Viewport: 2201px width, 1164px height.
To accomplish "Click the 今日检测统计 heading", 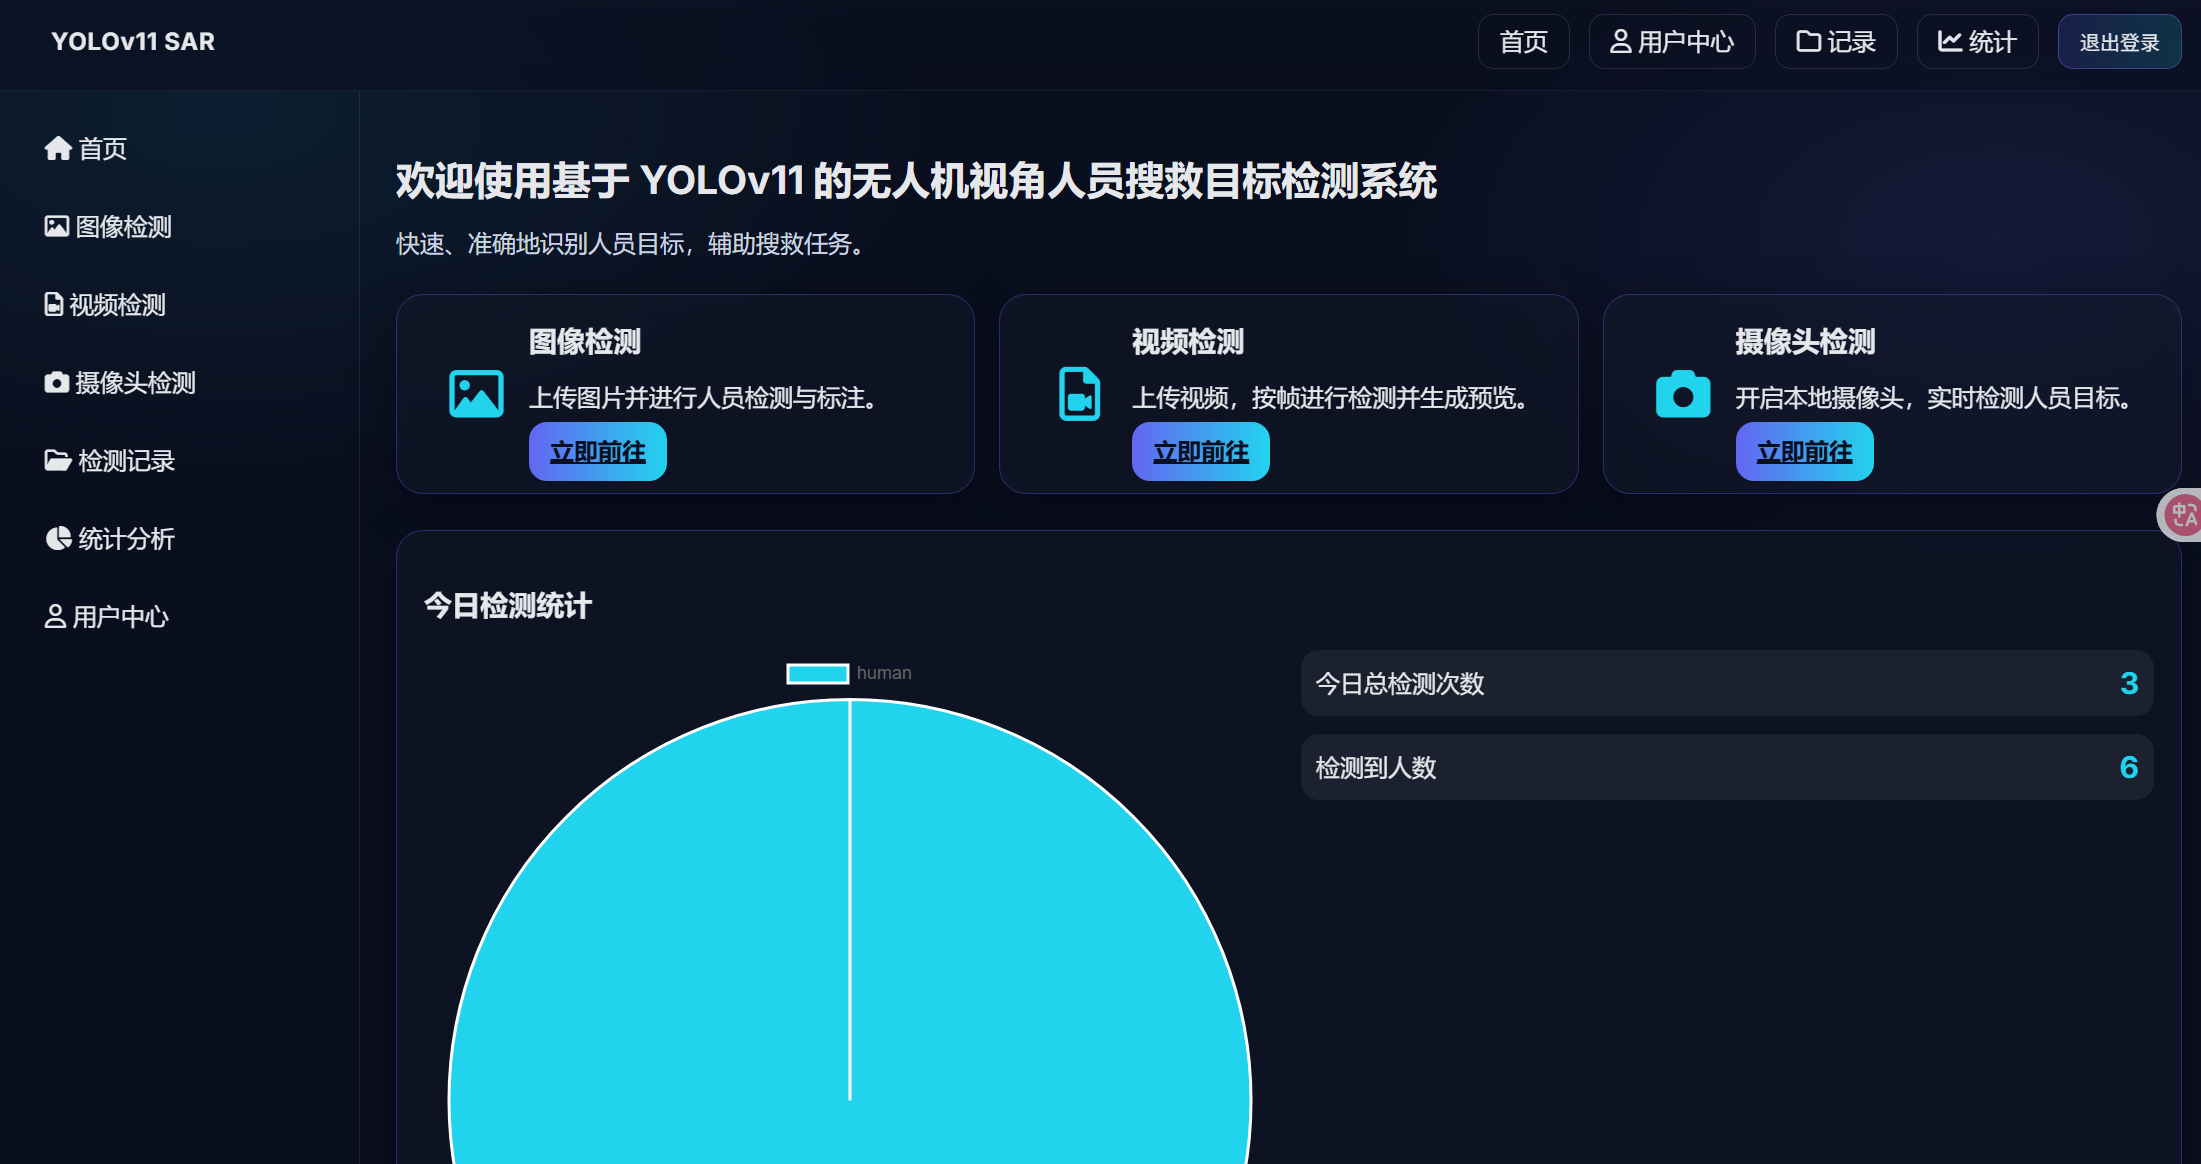I will tap(508, 605).
